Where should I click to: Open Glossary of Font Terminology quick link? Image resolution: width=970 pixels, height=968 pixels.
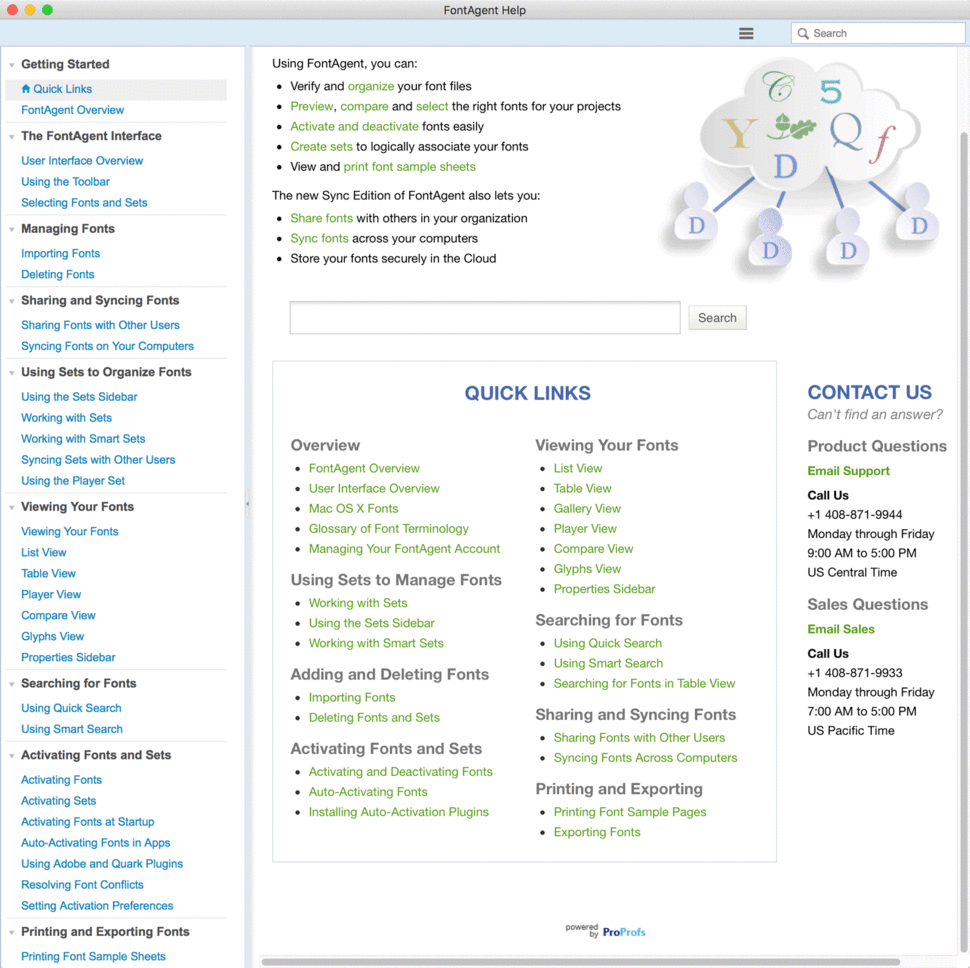pyautogui.click(x=388, y=529)
